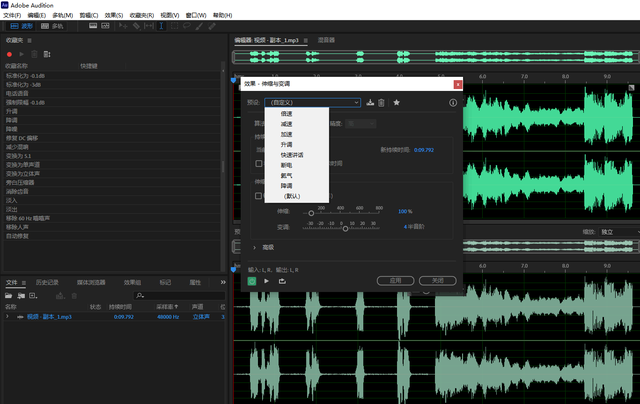Switch to Waveform (波形) editor view
Viewport: 640px width, 404px height.
tap(21, 26)
